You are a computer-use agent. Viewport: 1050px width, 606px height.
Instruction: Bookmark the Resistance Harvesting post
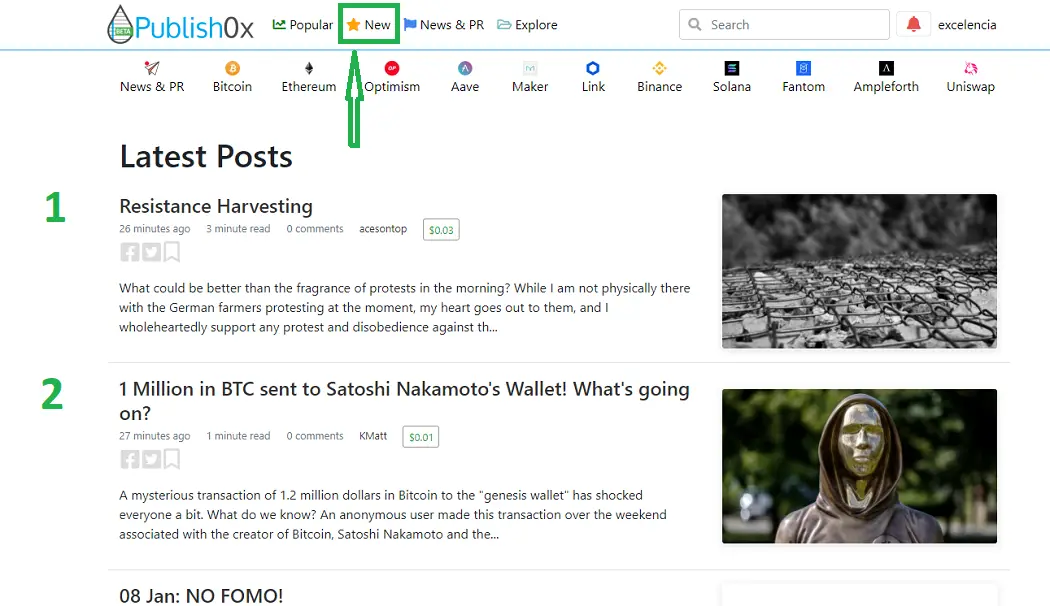coord(172,252)
